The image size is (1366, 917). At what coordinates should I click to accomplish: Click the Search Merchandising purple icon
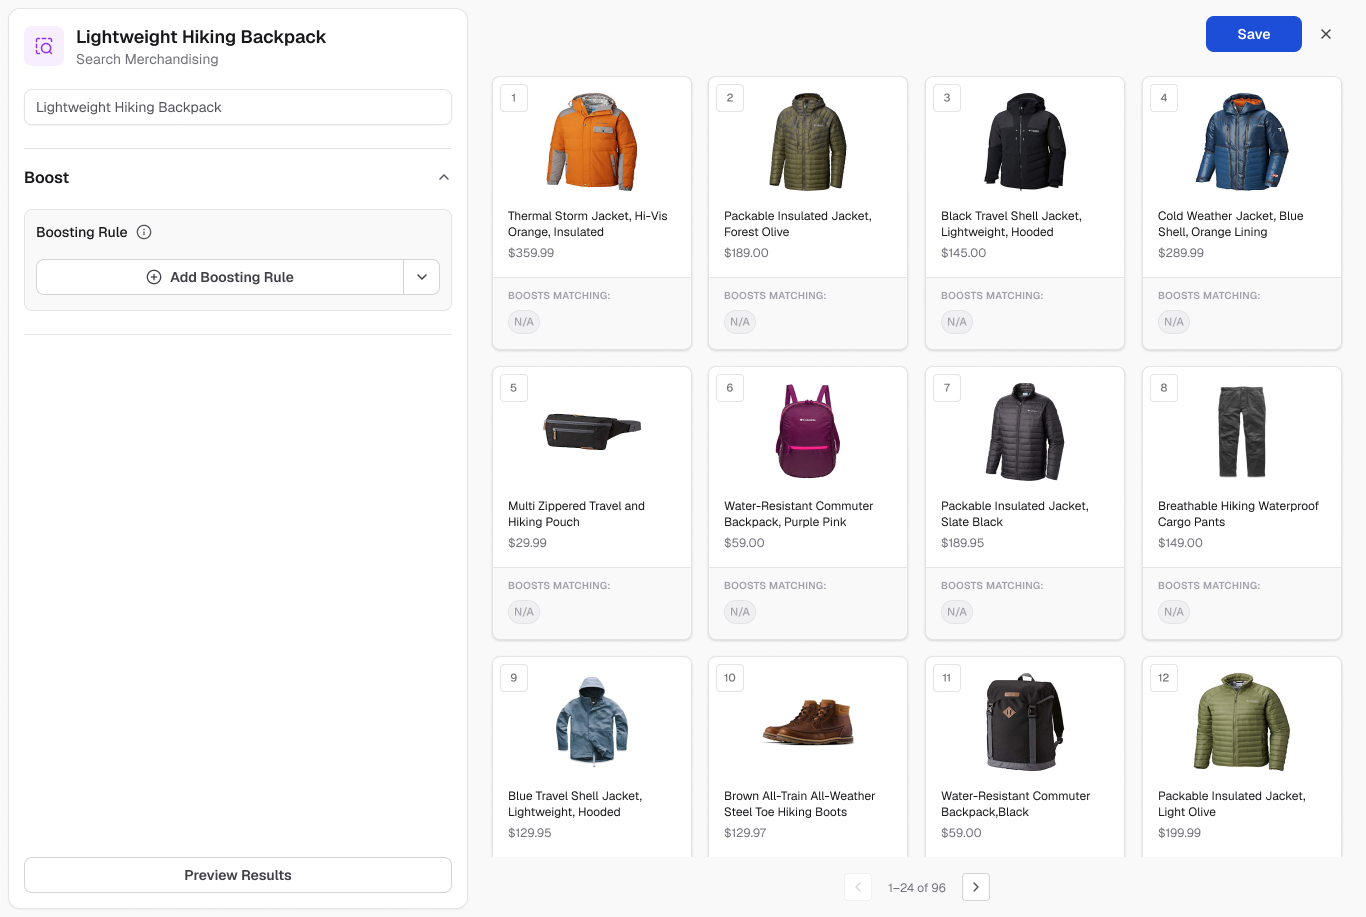pyautogui.click(x=44, y=46)
